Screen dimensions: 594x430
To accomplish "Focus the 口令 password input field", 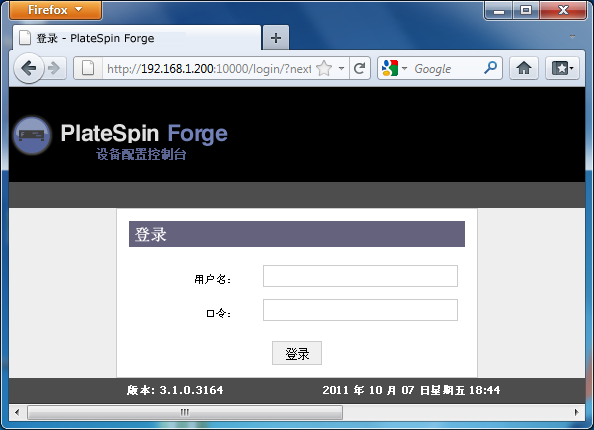I will [360, 310].
